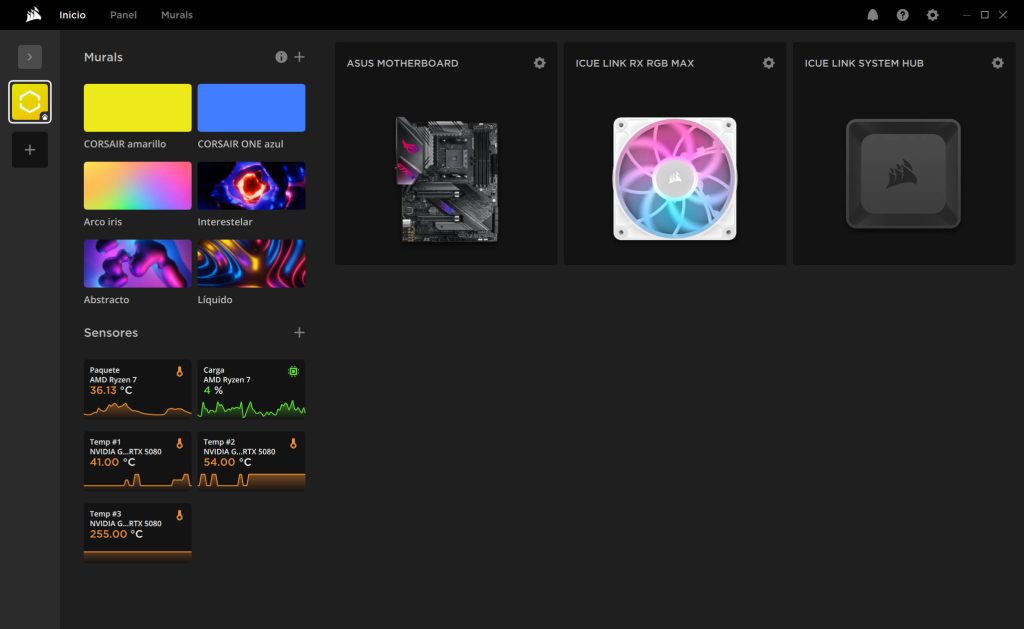The image size is (1024, 629).
Task: Select the Arco iris gradient mural
Action: [138, 185]
